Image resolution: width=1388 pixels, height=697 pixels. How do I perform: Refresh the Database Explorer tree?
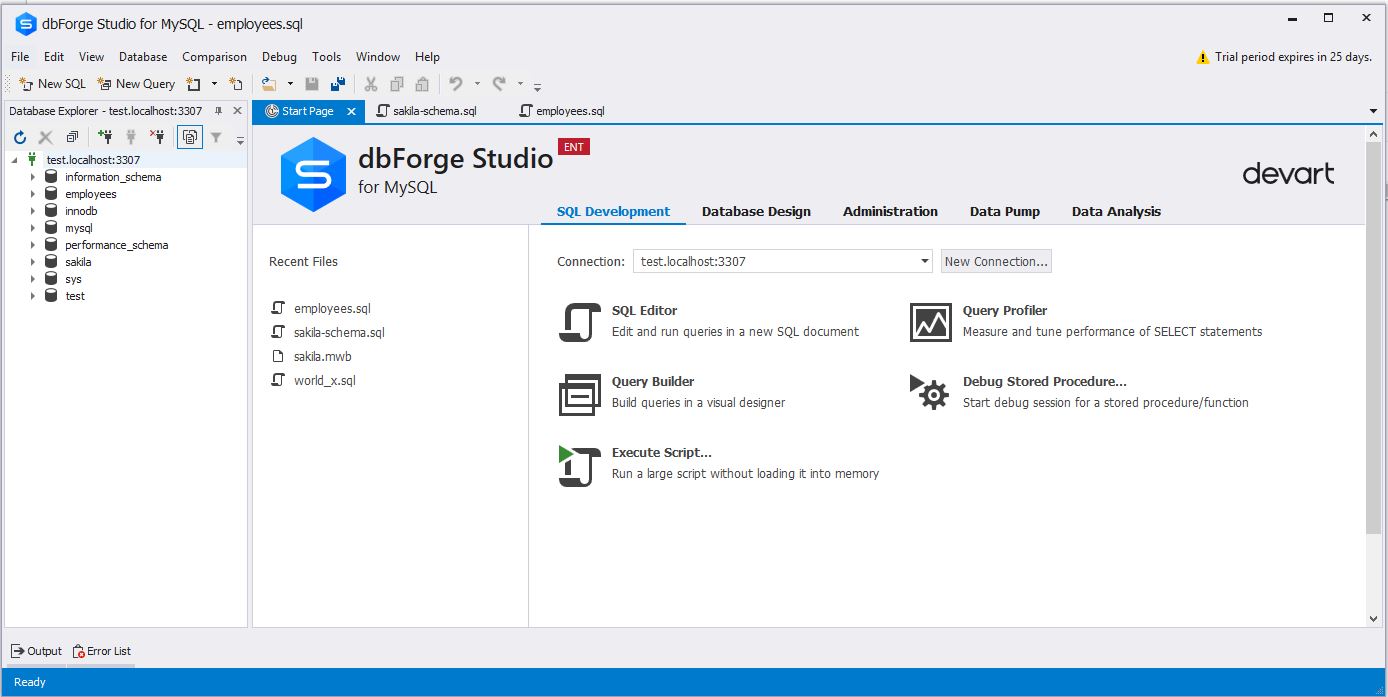tap(20, 138)
